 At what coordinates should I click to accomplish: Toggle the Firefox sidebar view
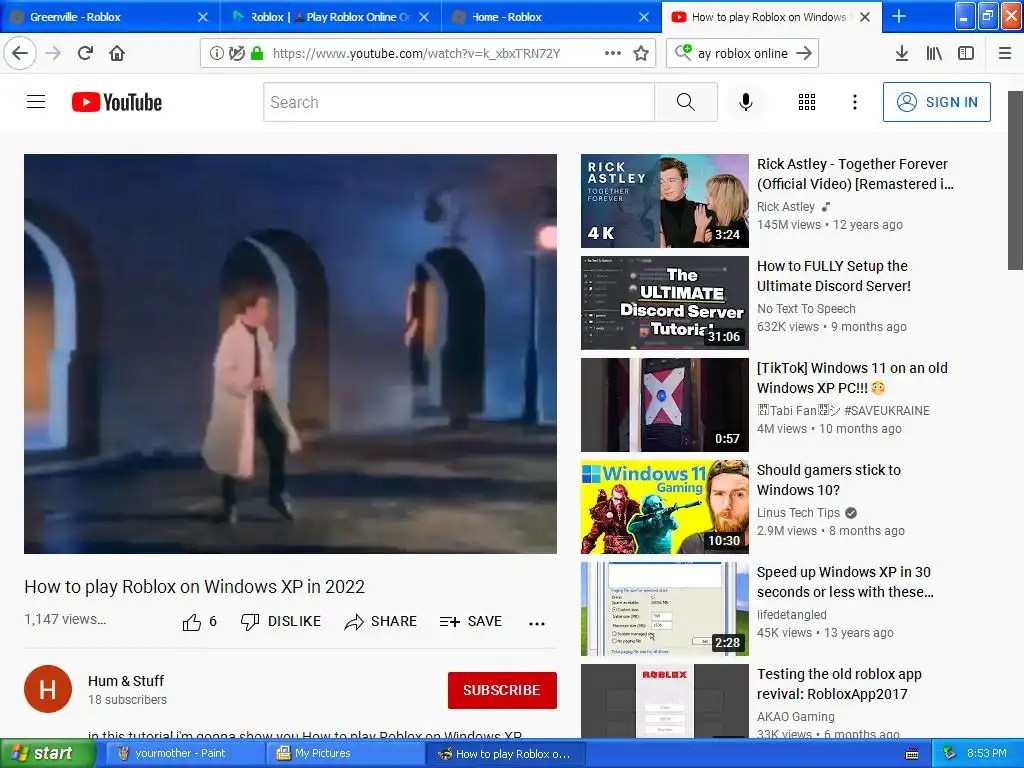pos(966,54)
